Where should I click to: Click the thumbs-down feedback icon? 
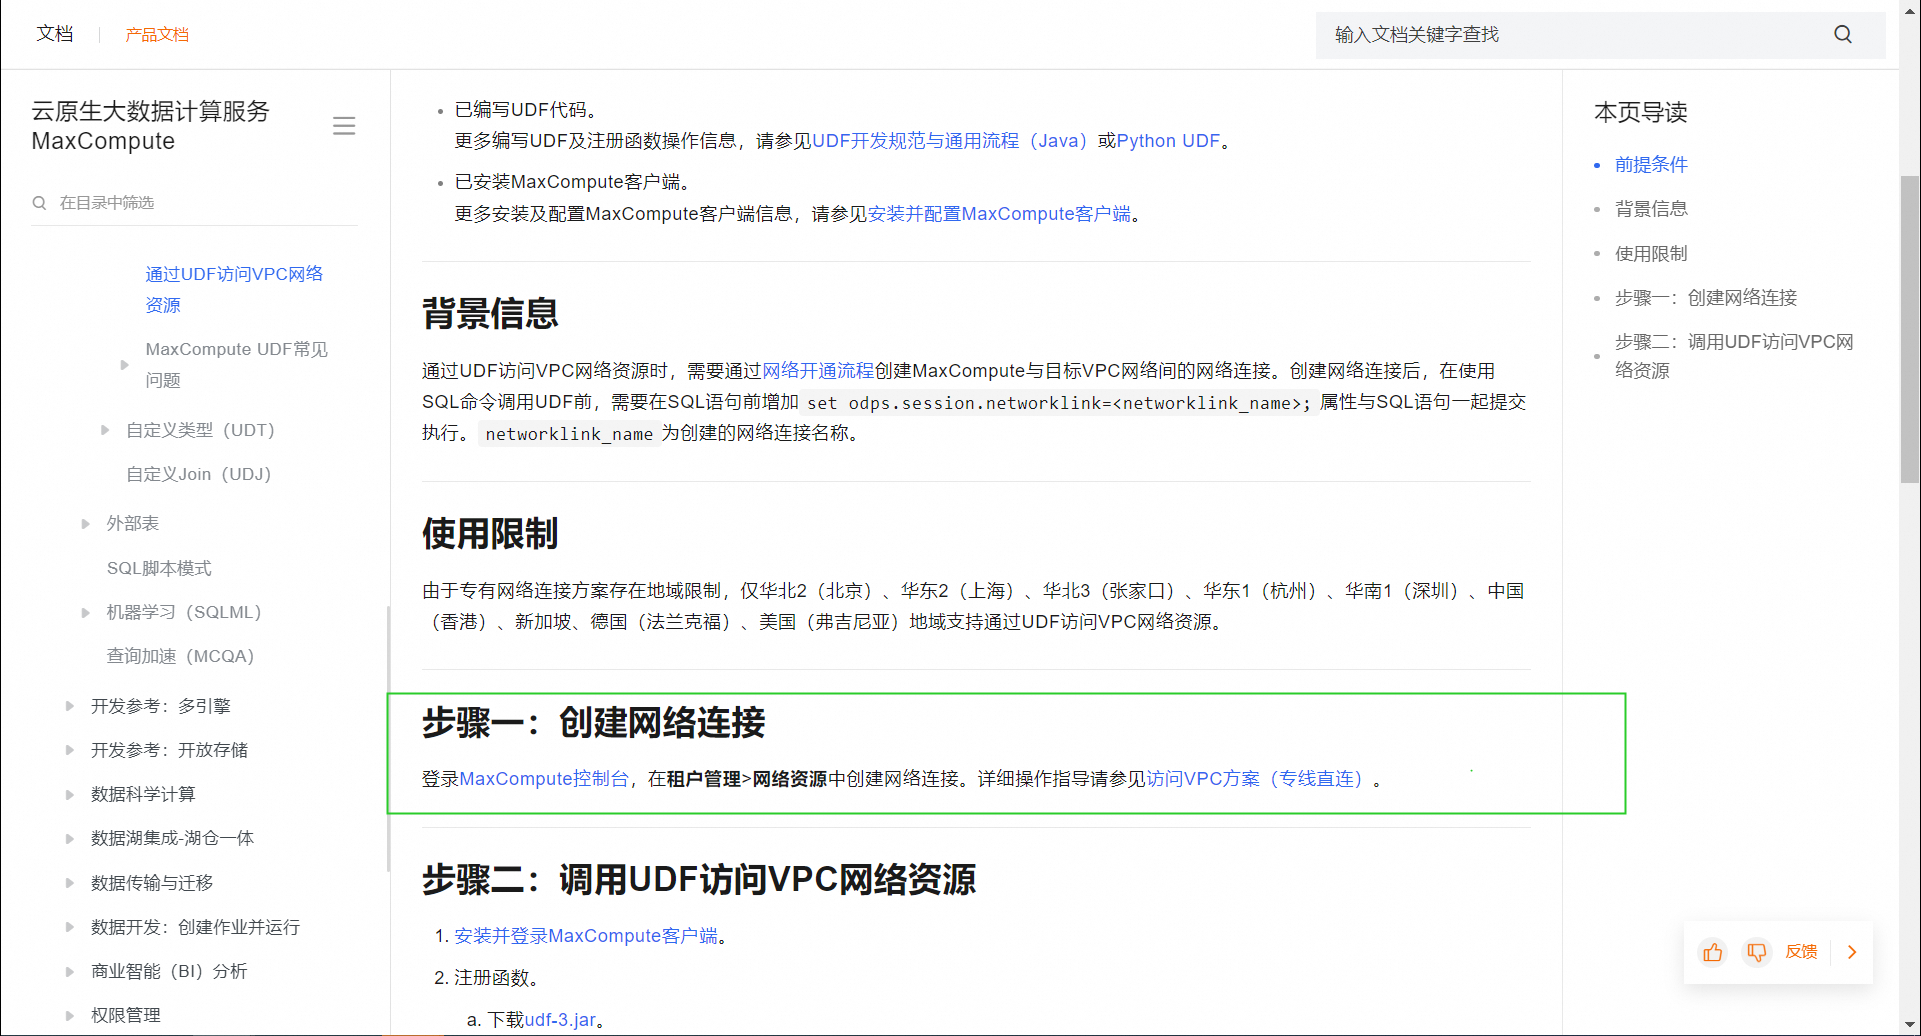click(1756, 952)
